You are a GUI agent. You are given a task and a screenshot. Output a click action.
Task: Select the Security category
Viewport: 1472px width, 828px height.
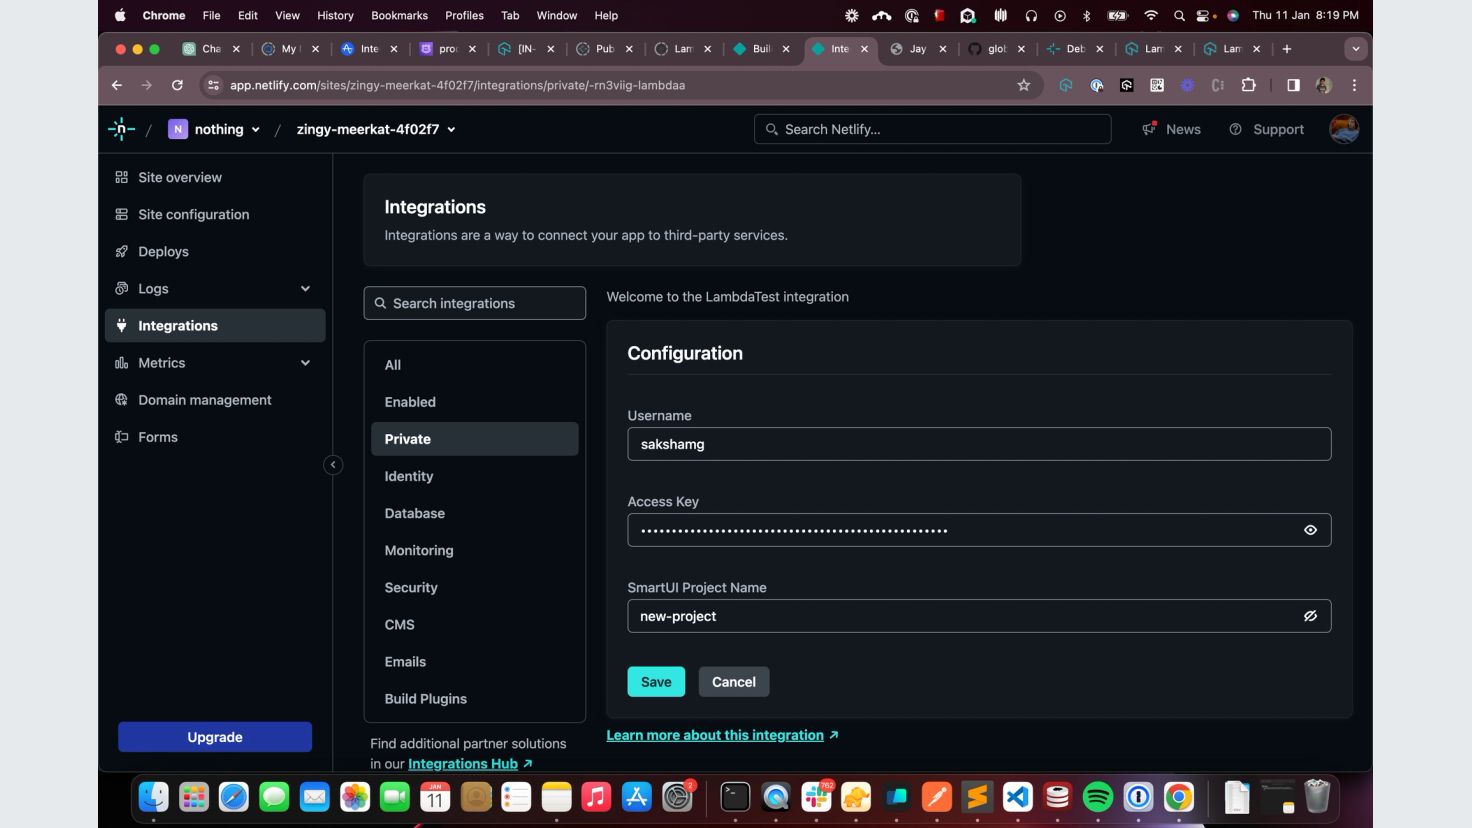pos(475,587)
